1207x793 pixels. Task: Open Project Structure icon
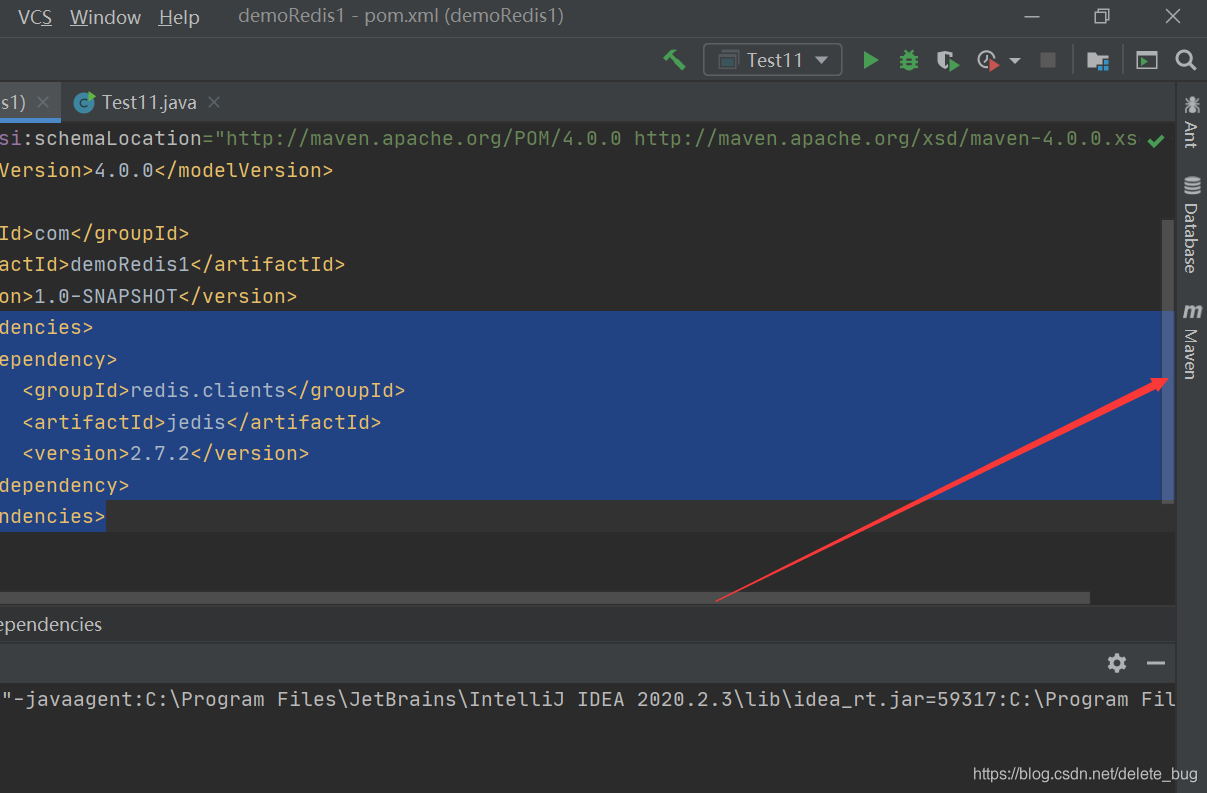[1098, 61]
